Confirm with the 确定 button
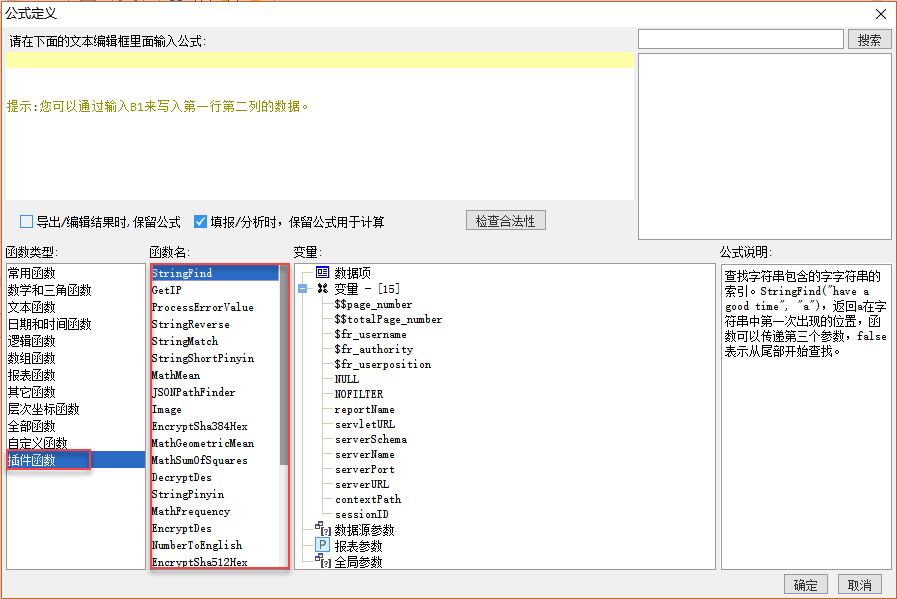The image size is (897, 599). pos(805,585)
